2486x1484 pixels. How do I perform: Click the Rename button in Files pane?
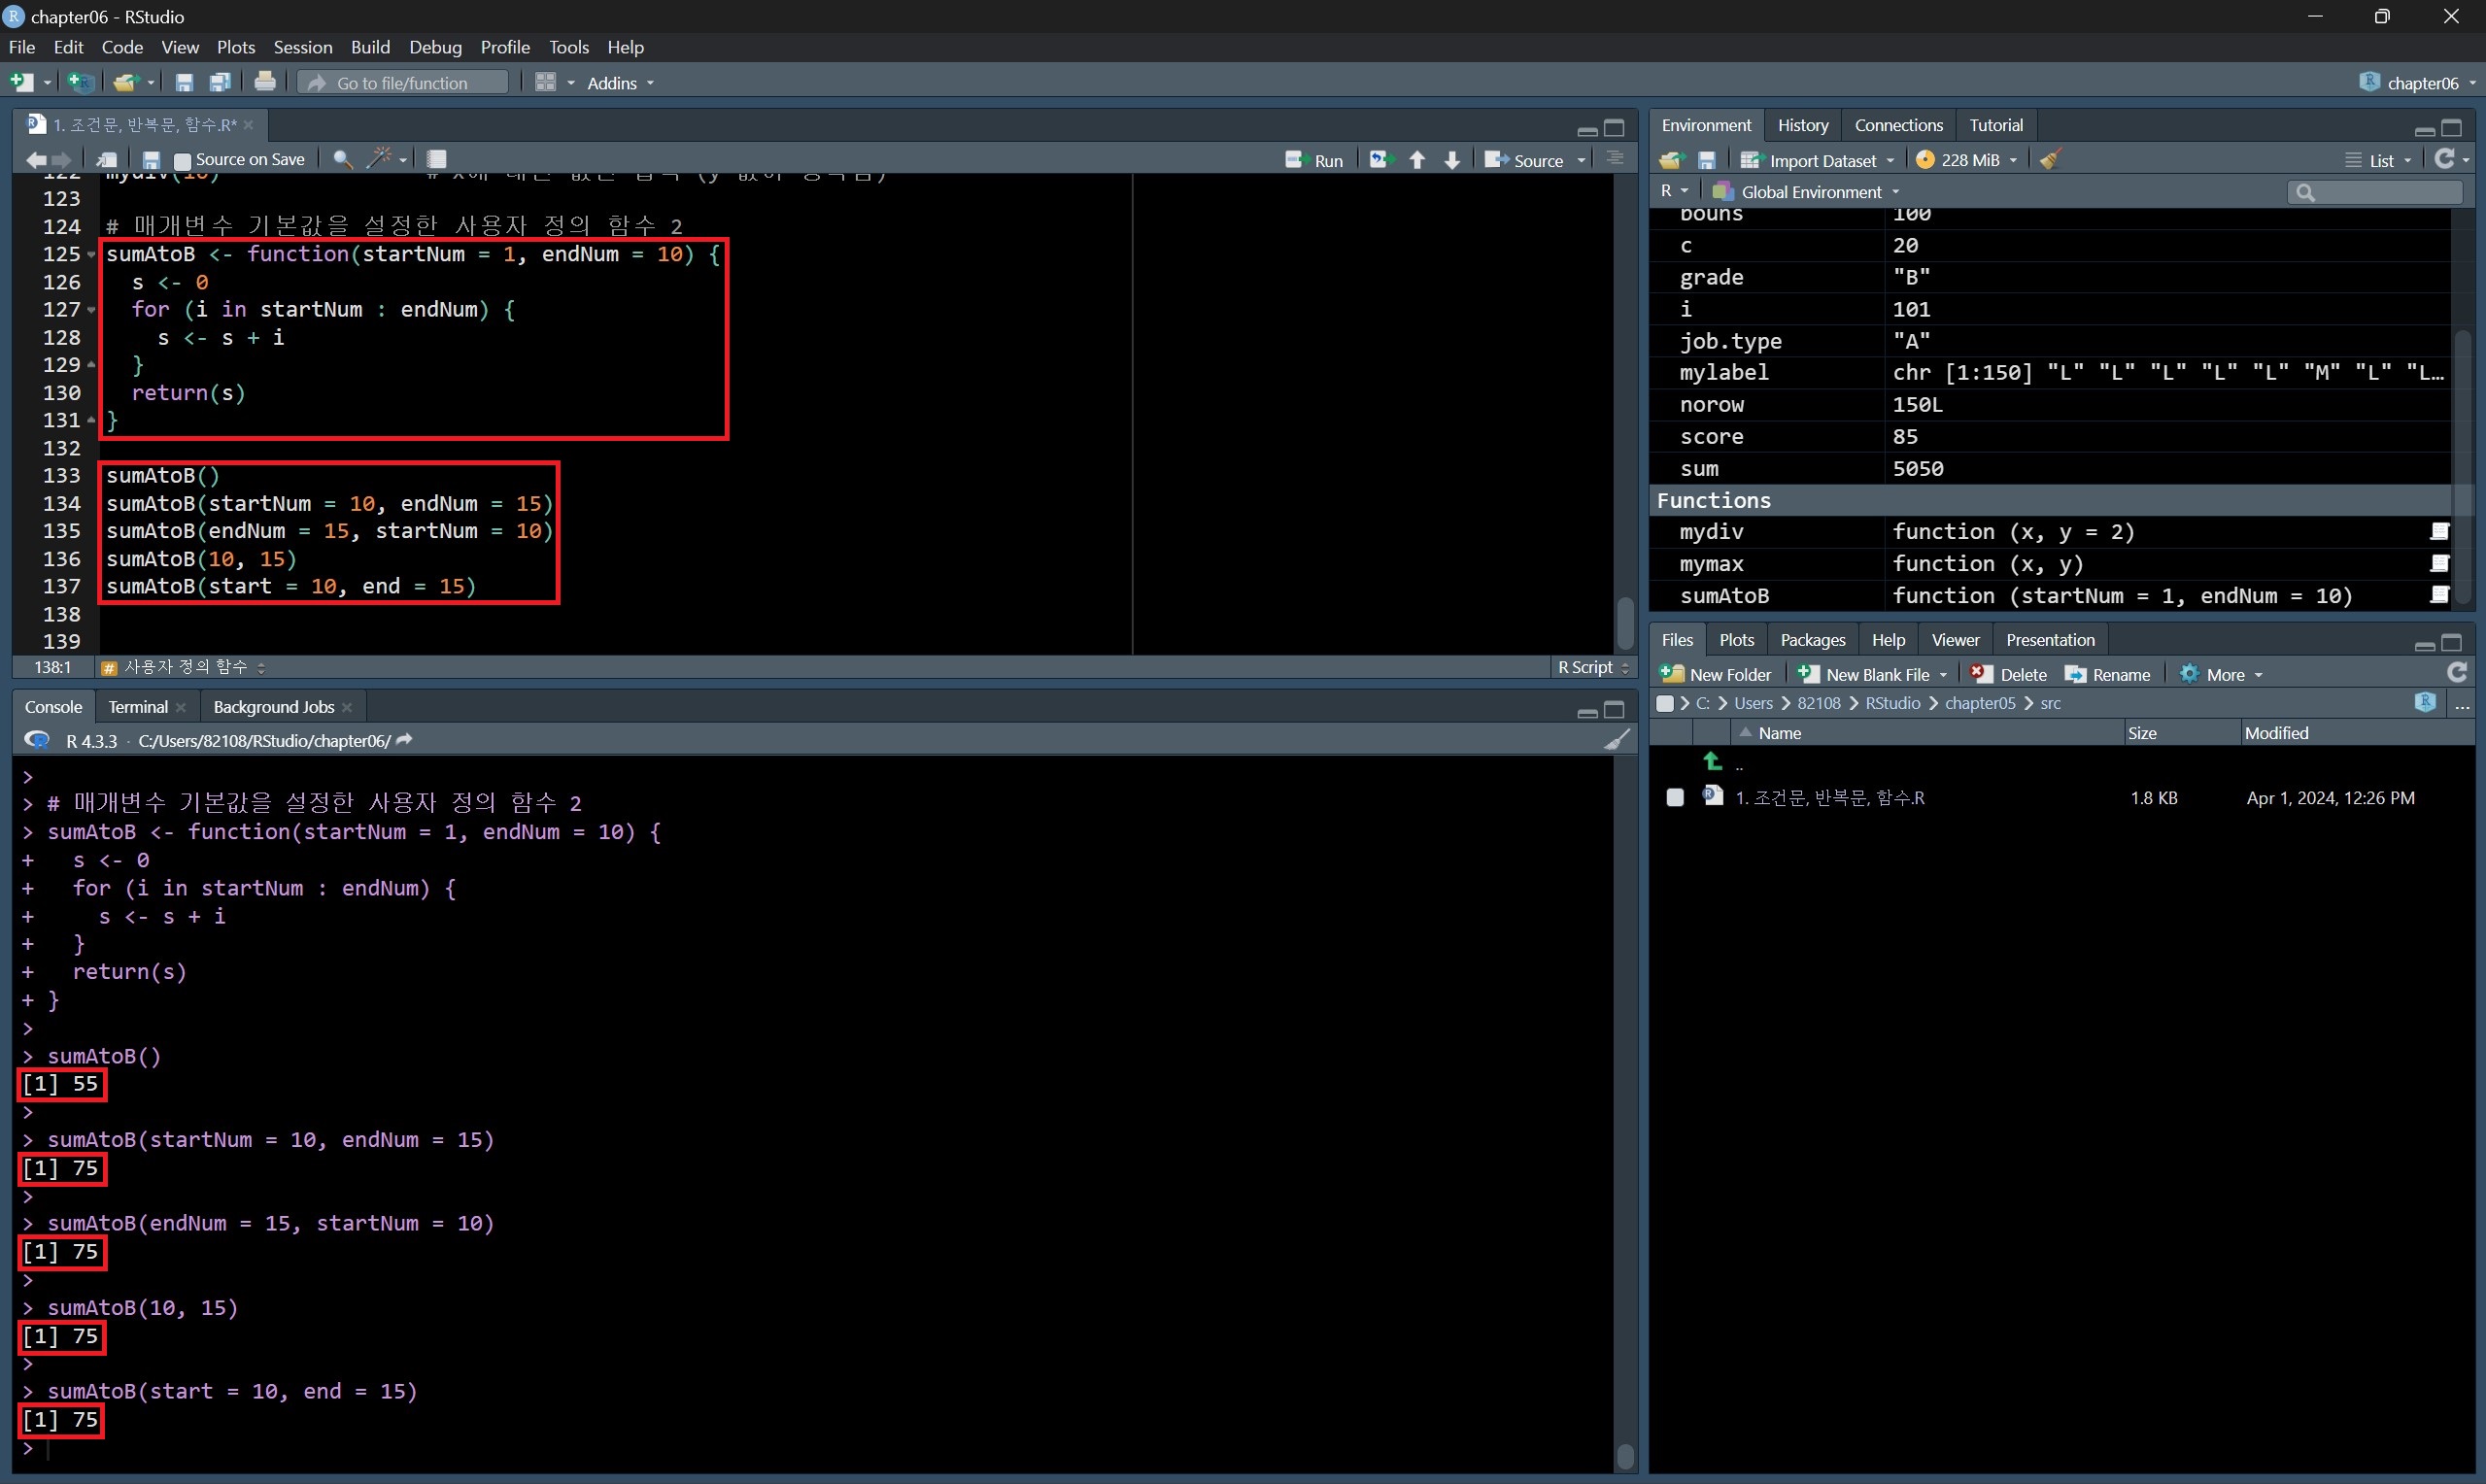pyautogui.click(x=2107, y=674)
